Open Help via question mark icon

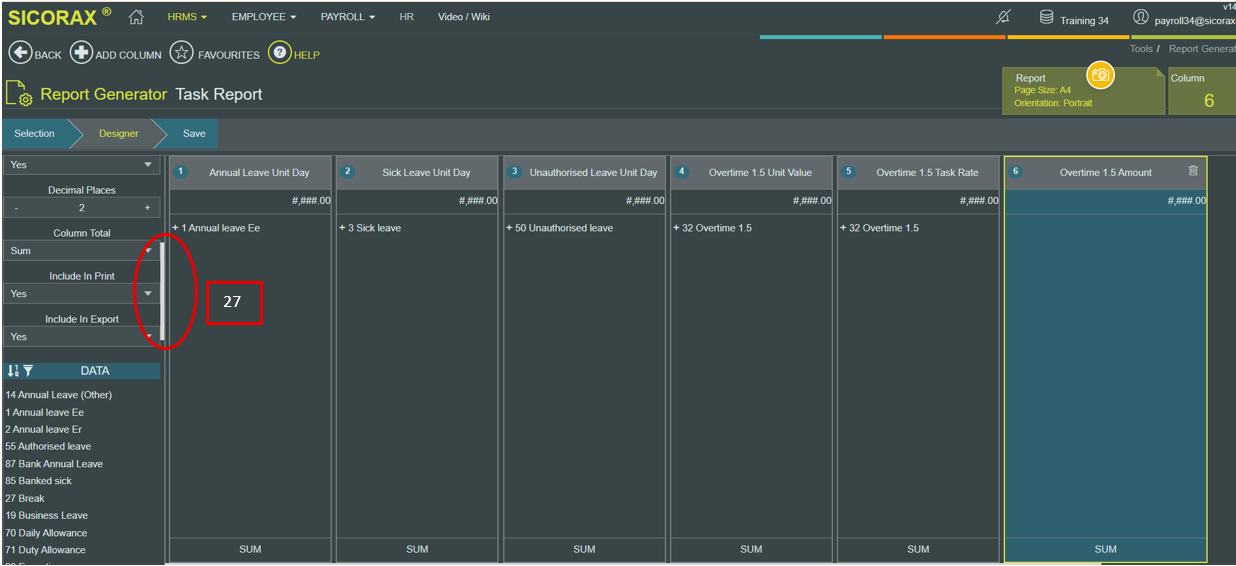280,53
